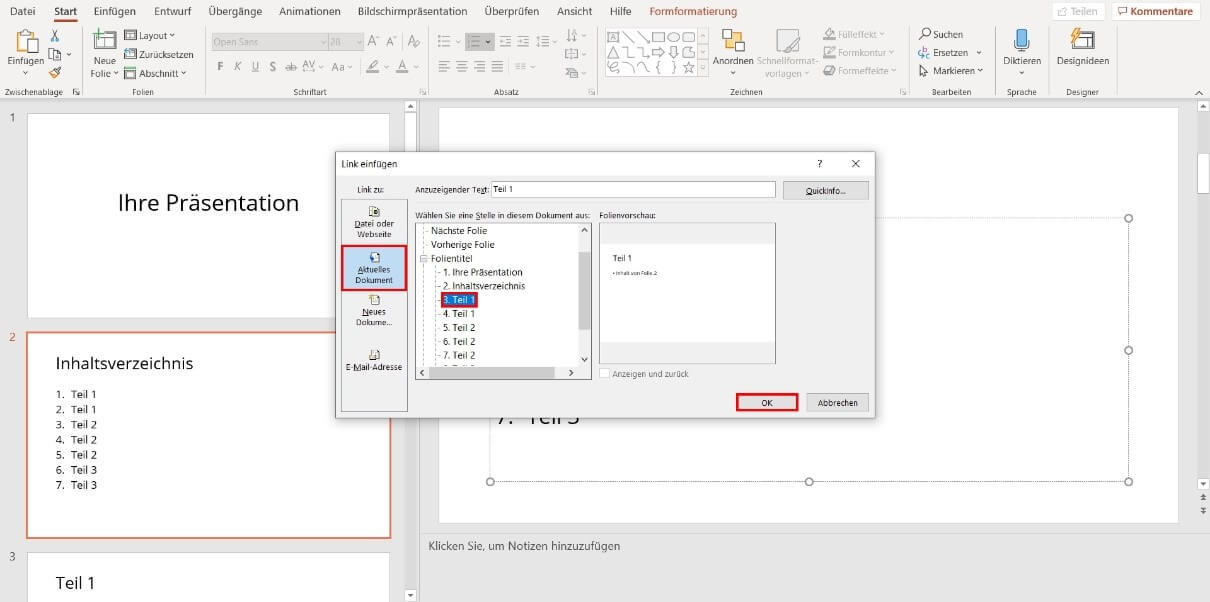Select Vorherige Folie in the list

pyautogui.click(x=463, y=245)
